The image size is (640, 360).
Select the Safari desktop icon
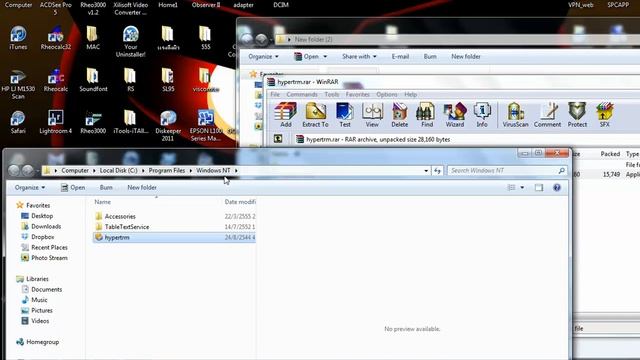[x=18, y=122]
